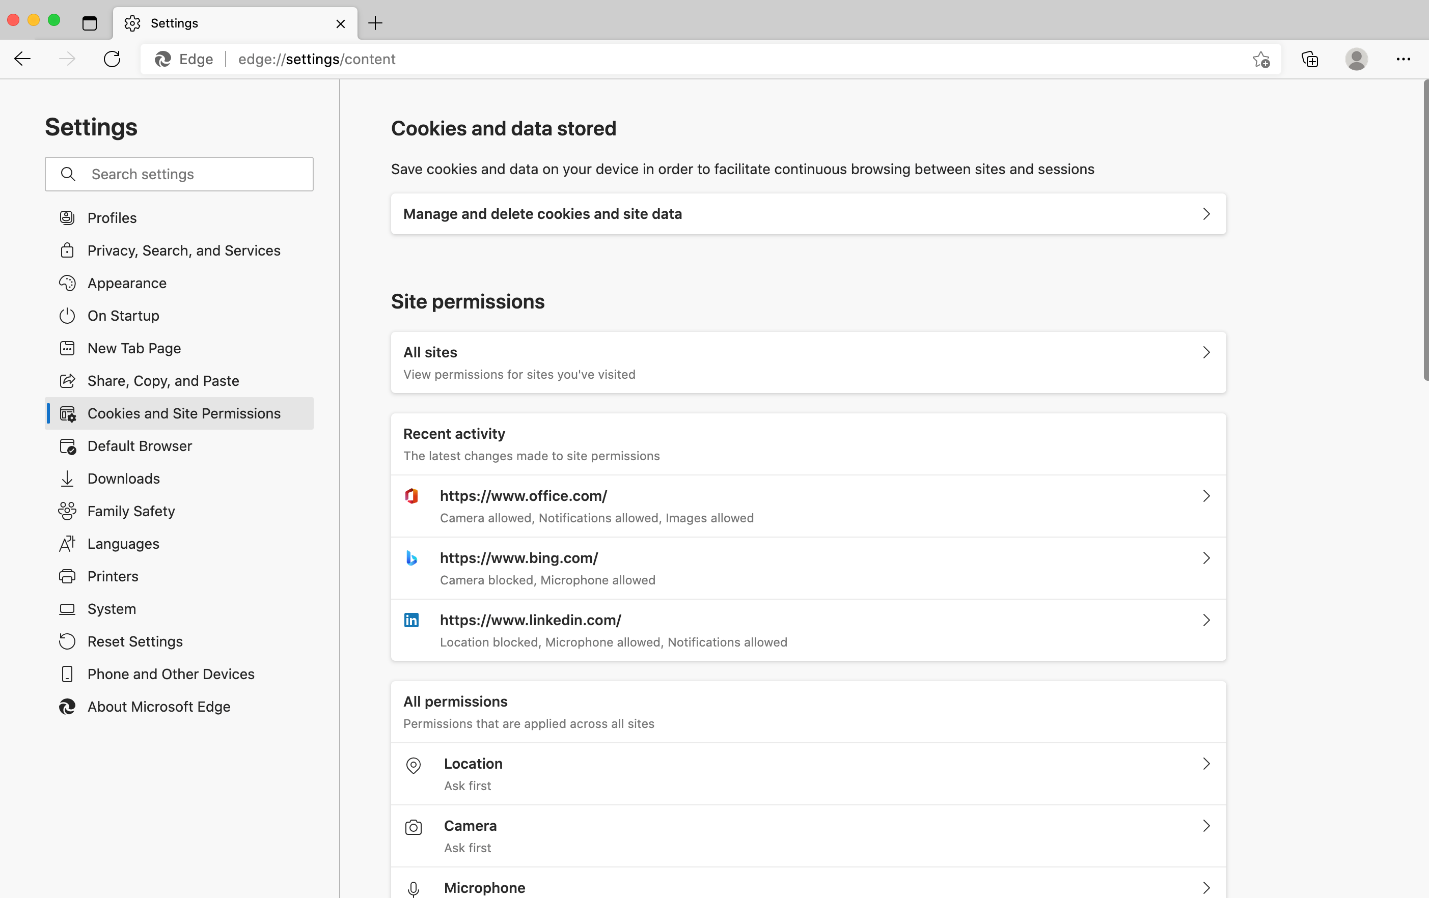Open the Settings and more menu

(1404, 59)
